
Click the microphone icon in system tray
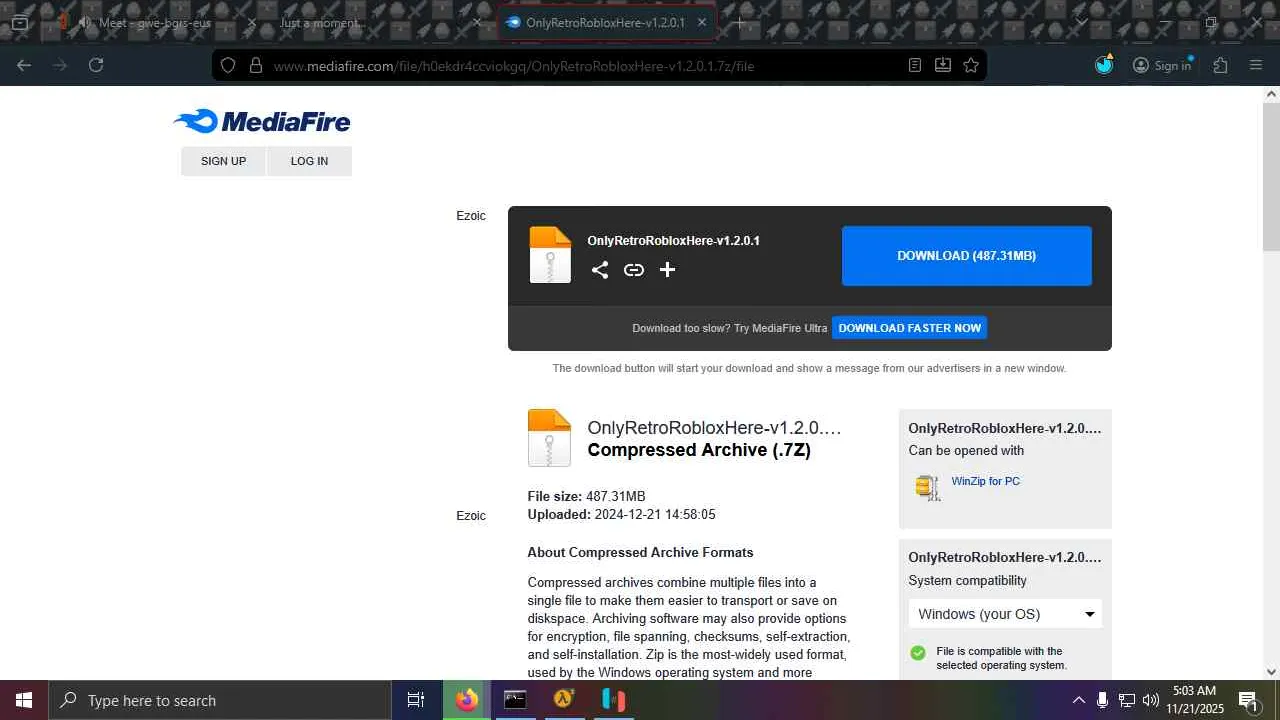1102,700
